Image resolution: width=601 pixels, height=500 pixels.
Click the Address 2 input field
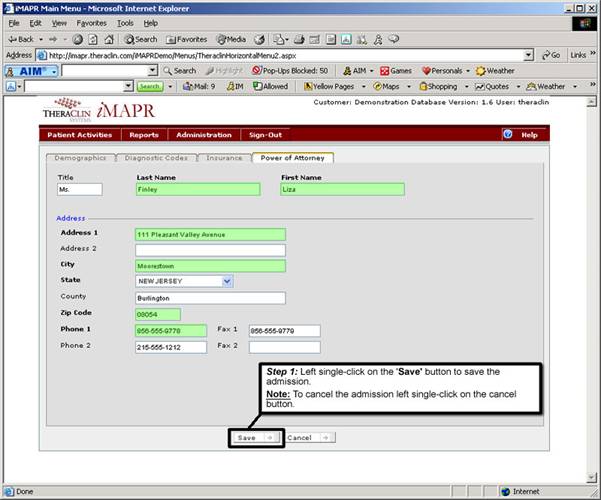tap(210, 250)
